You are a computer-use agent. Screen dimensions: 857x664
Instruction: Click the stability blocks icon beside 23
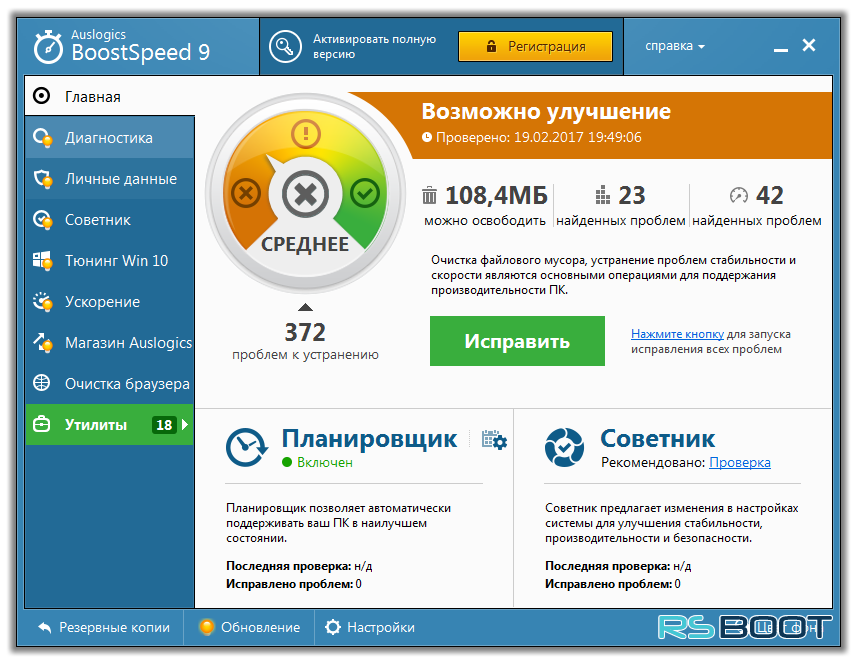(x=602, y=195)
